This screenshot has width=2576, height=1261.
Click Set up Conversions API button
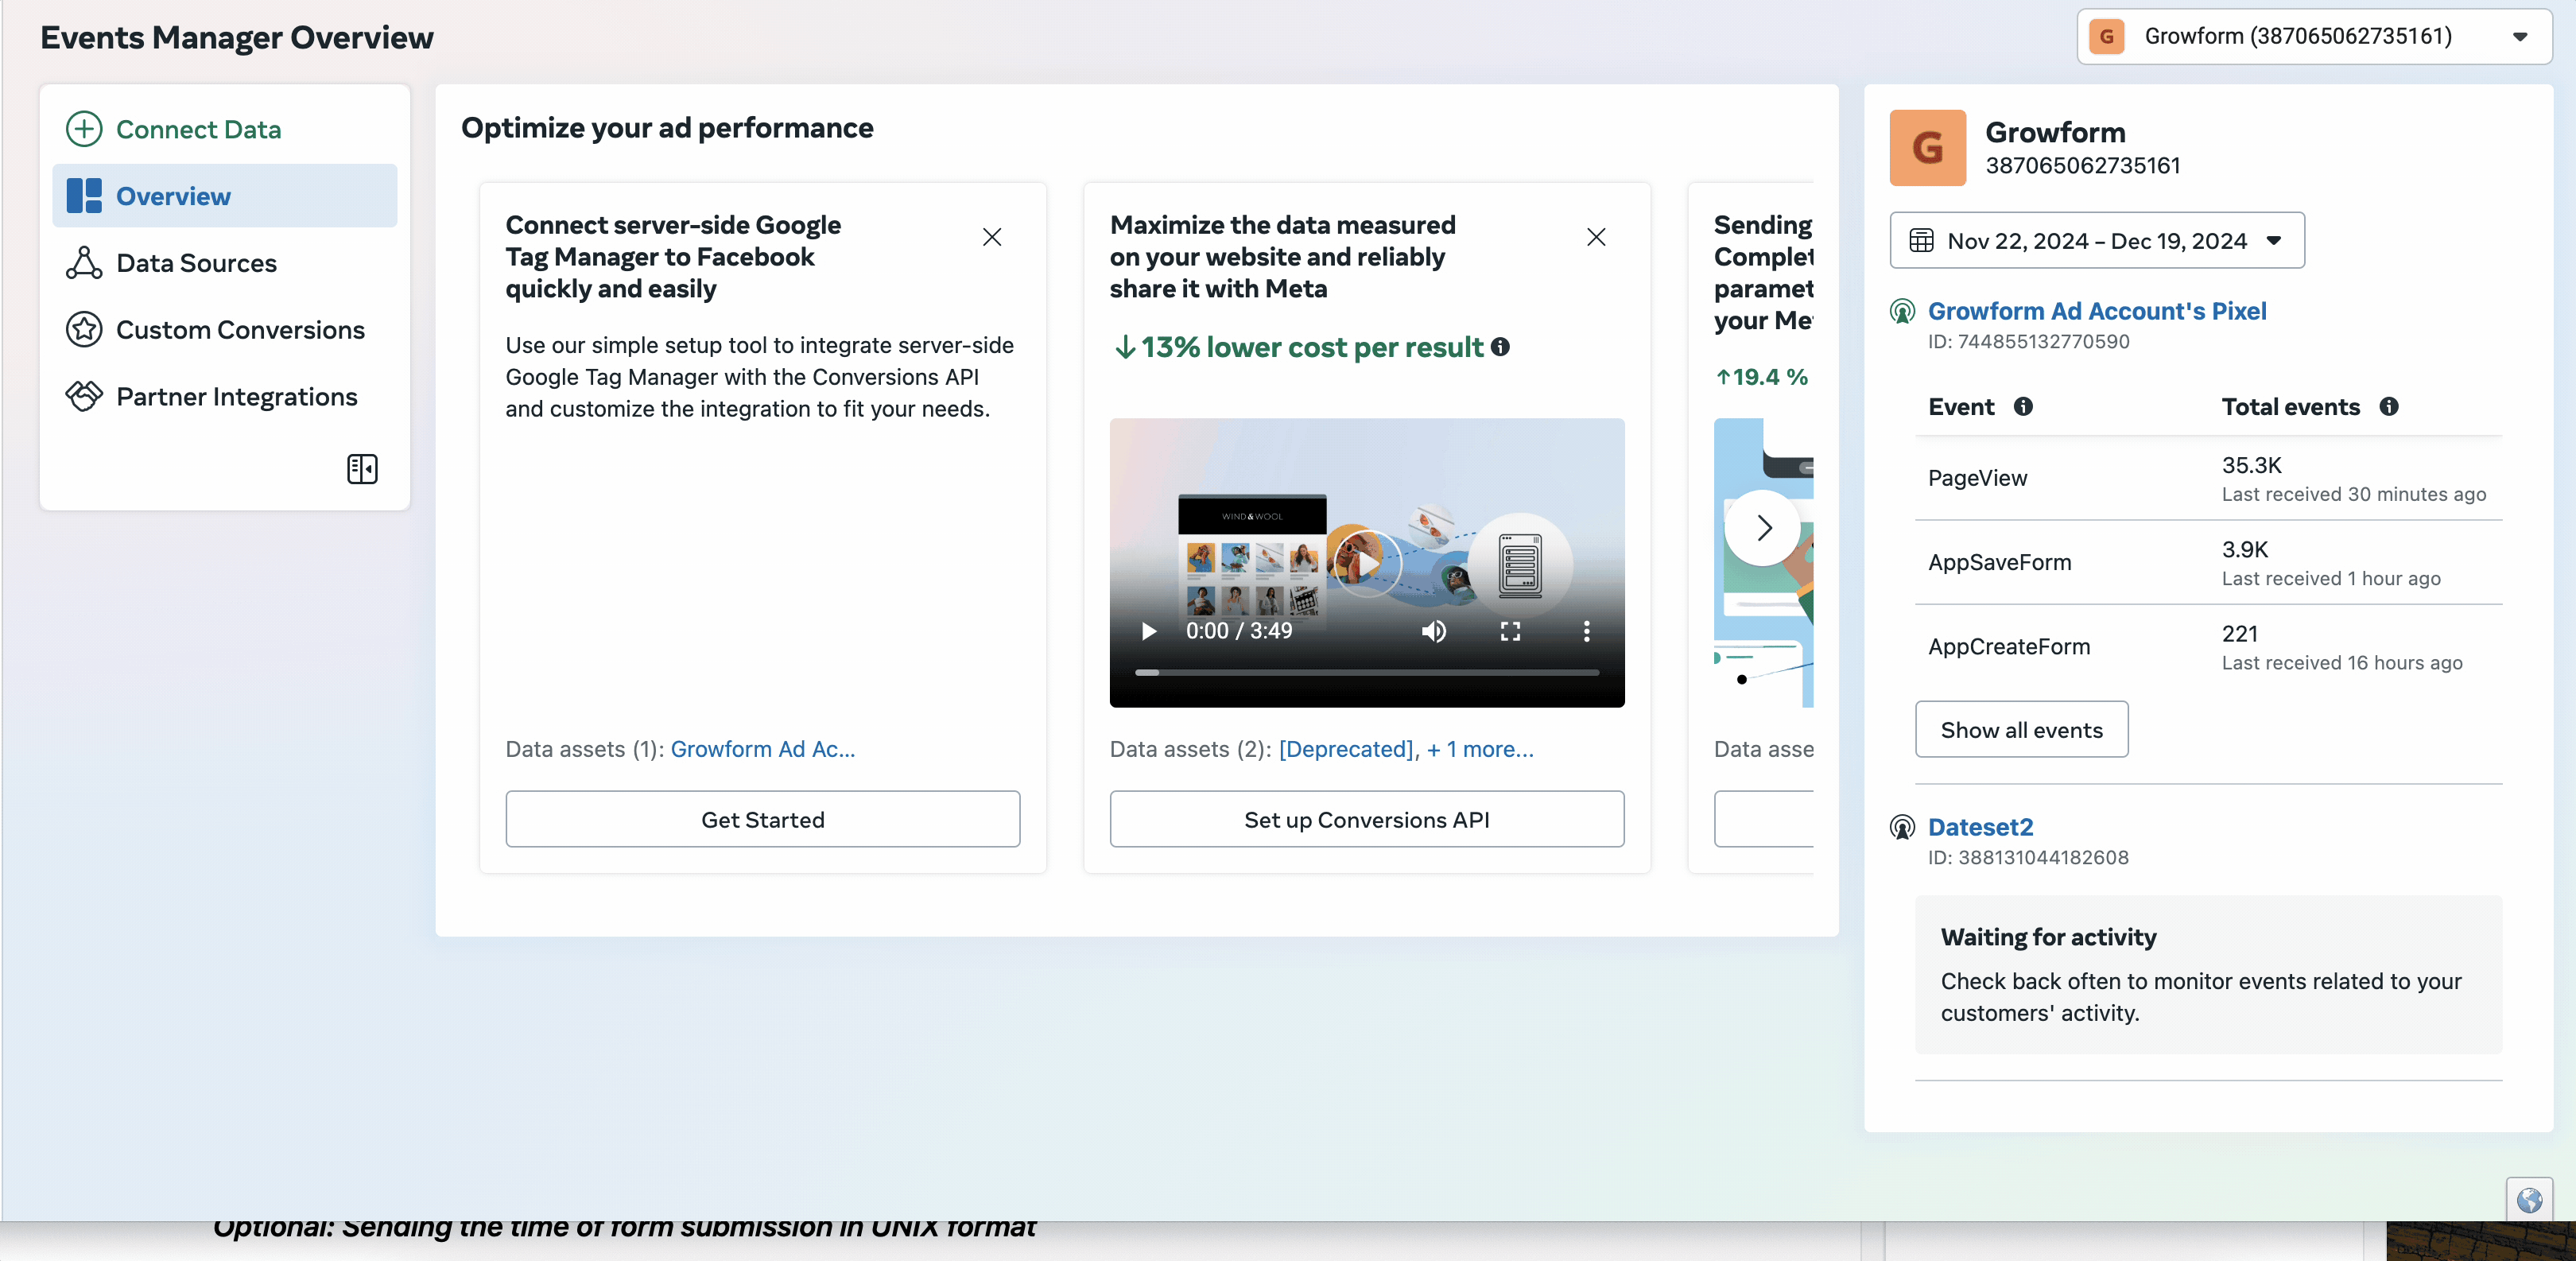1367,819
